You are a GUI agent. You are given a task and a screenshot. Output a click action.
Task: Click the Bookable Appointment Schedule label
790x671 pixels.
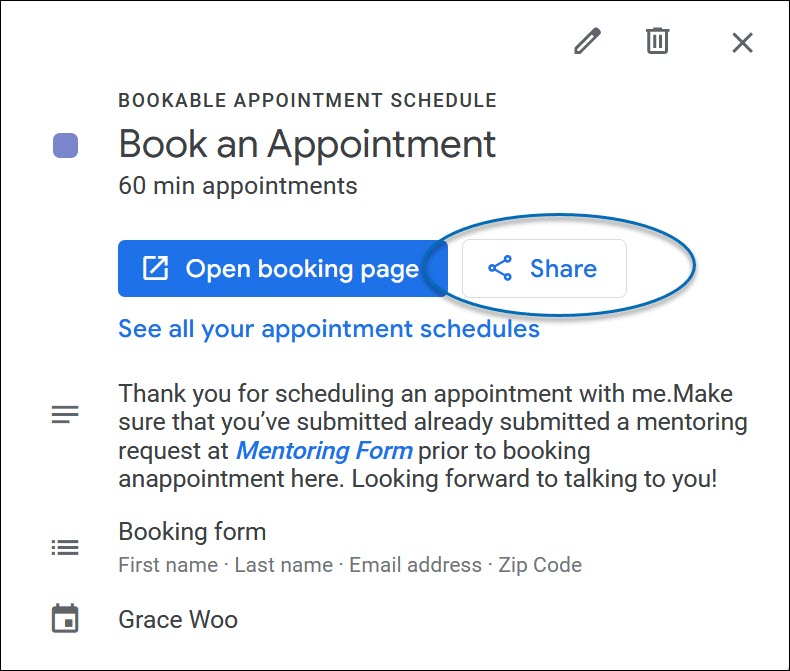[307, 101]
